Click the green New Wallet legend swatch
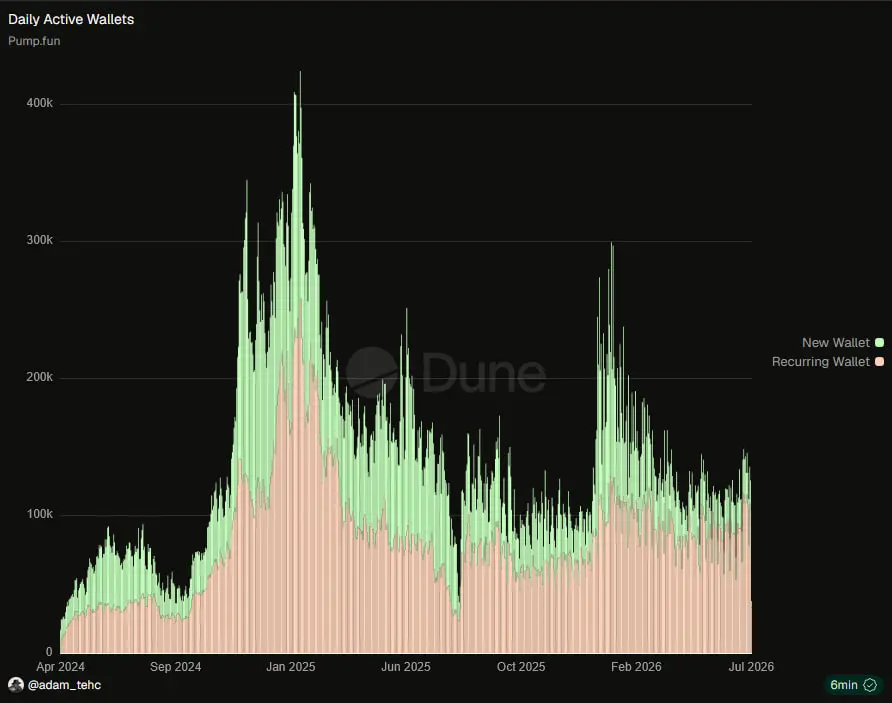Image resolution: width=892 pixels, height=703 pixels. 879,342
